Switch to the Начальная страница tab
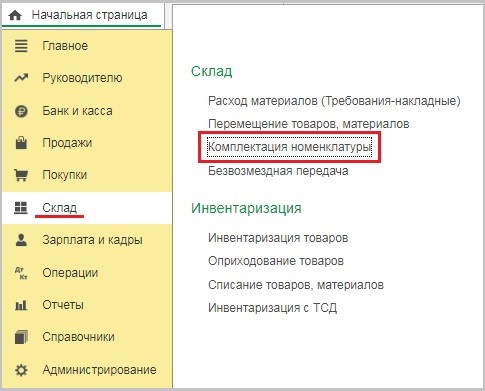Viewport: 485px width, 391px height. click(82, 15)
